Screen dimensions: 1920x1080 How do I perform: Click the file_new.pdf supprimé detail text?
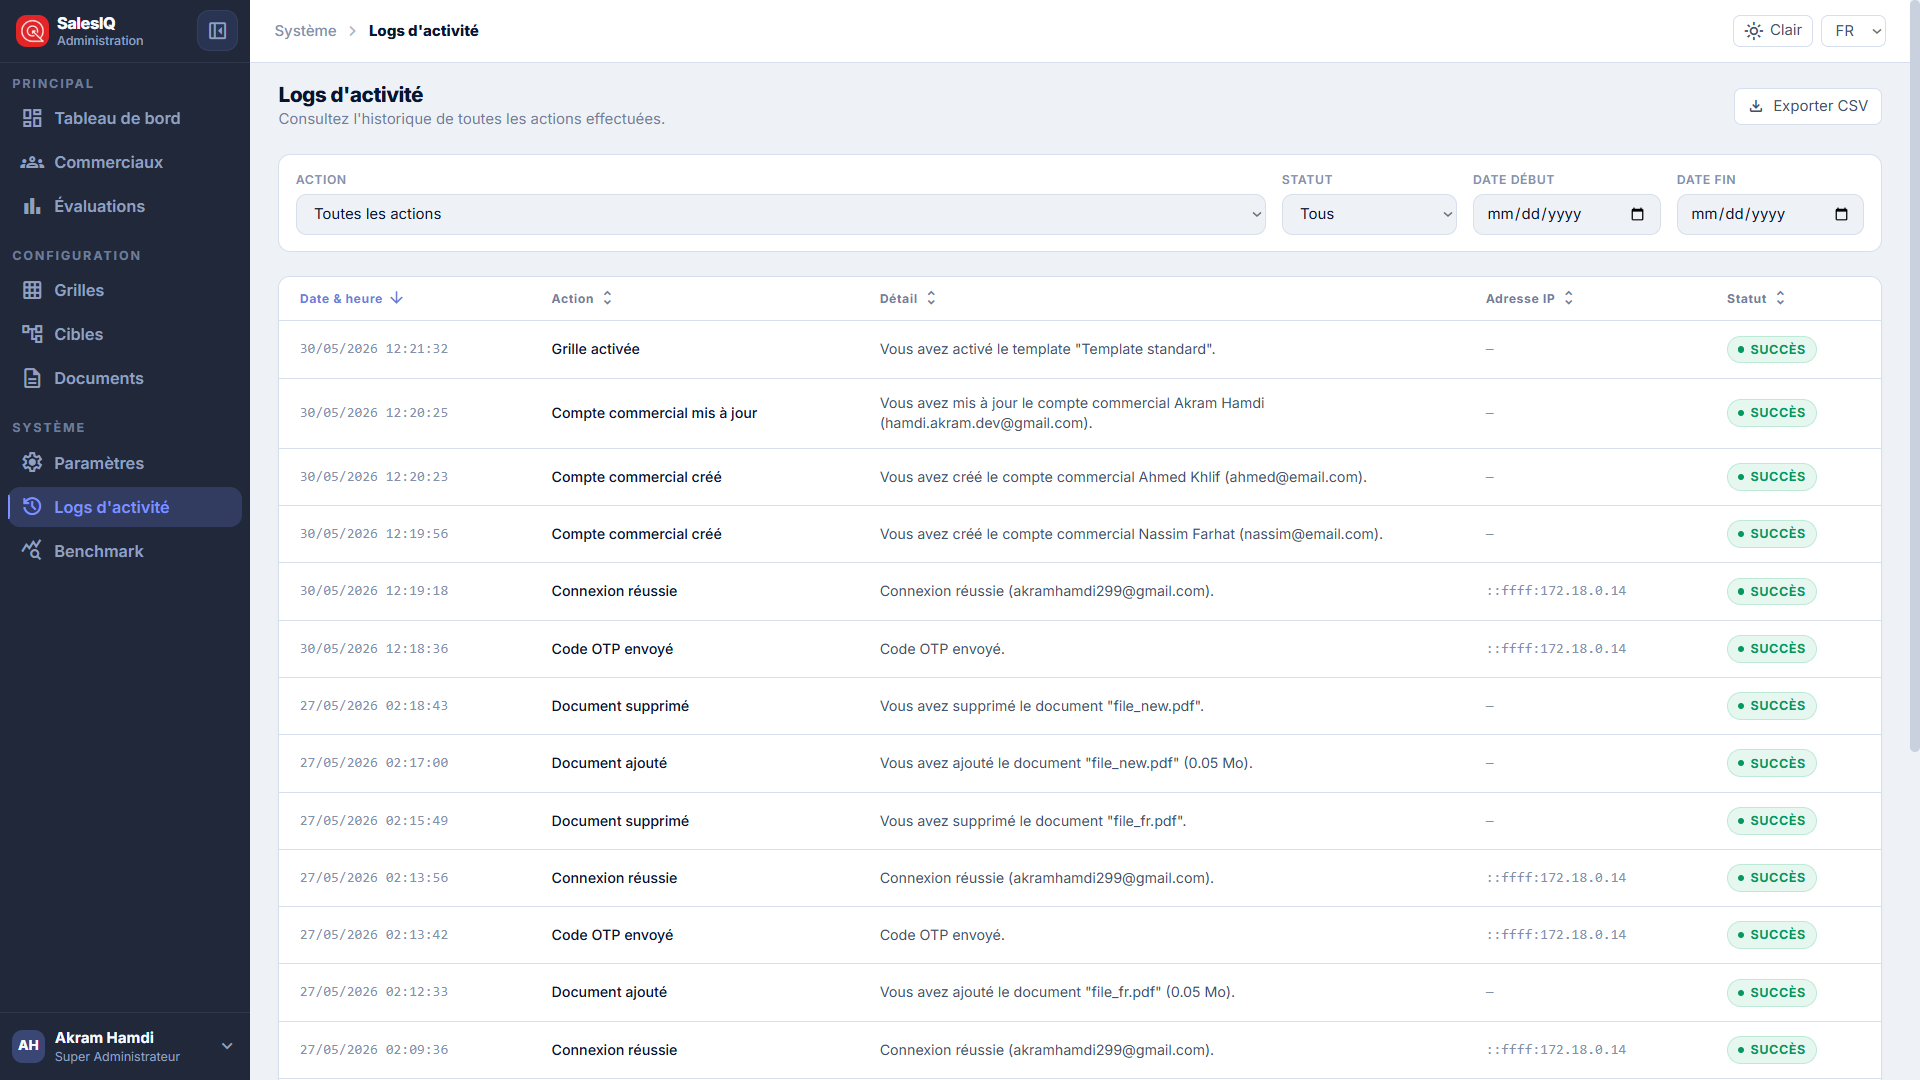click(1042, 706)
